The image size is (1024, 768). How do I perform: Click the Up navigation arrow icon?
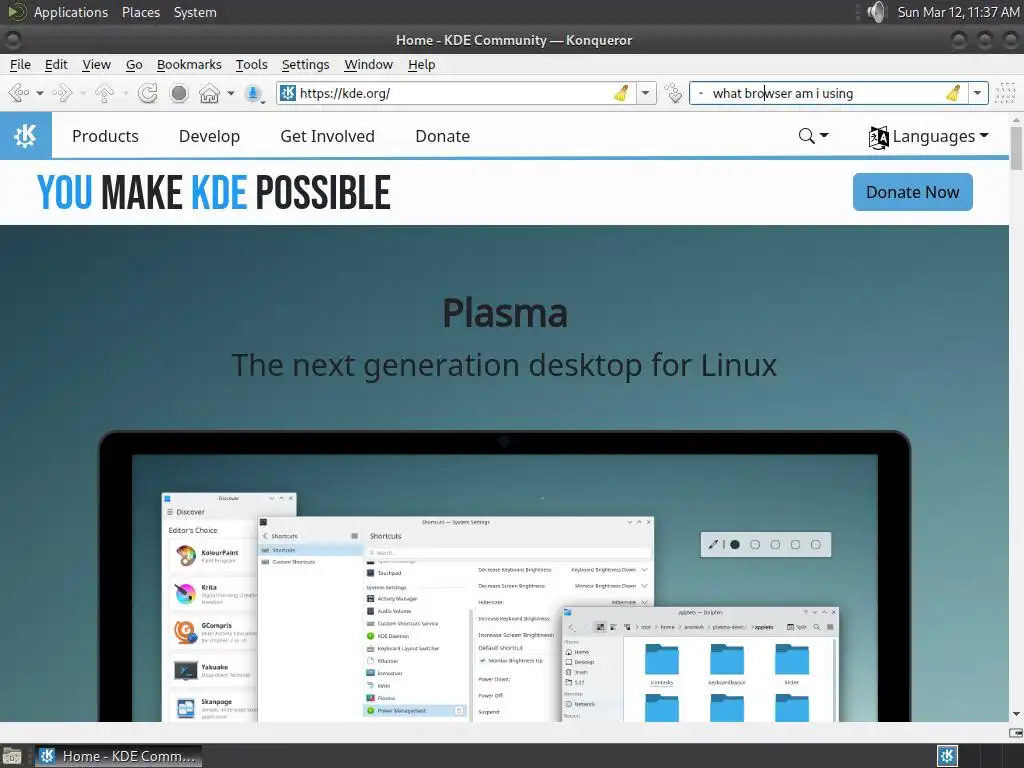pyautogui.click(x=104, y=93)
